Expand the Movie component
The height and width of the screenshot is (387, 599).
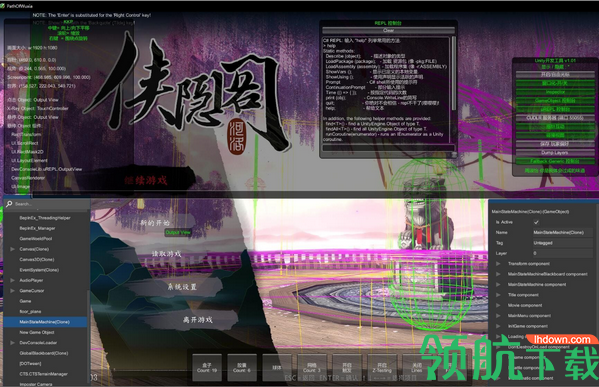coord(498,305)
